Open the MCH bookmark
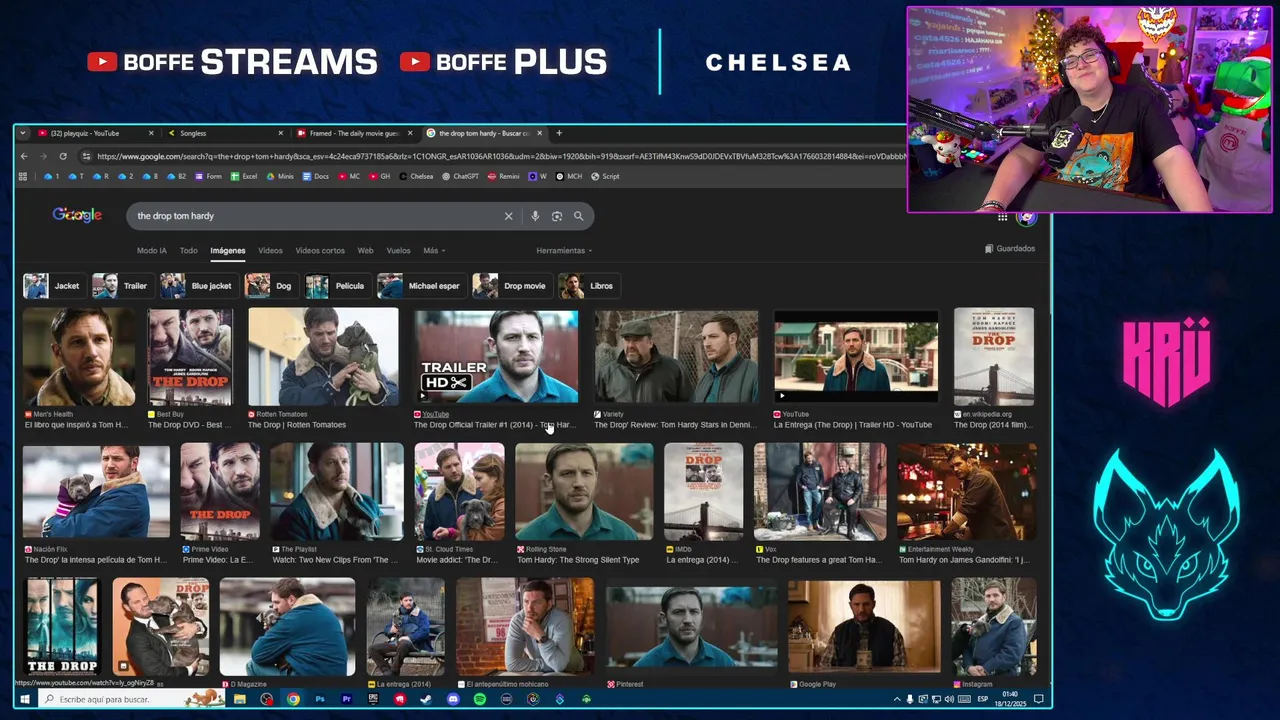Image resolution: width=1280 pixels, height=720 pixels. click(x=569, y=176)
